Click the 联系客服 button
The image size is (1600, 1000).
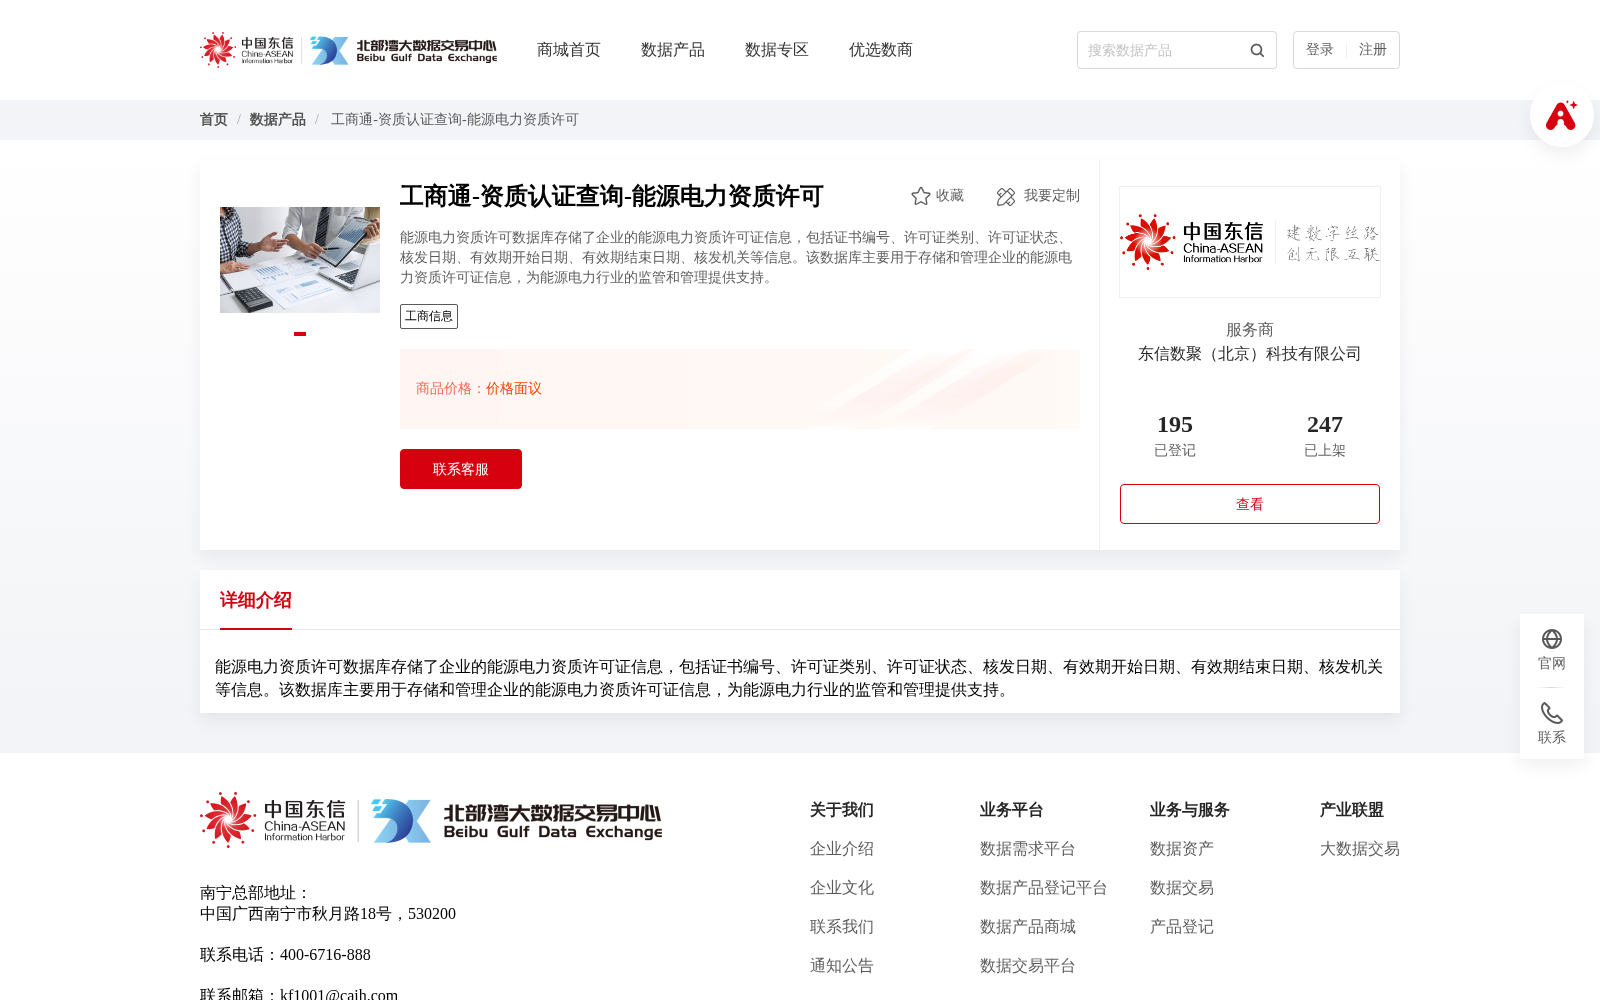click(x=461, y=469)
